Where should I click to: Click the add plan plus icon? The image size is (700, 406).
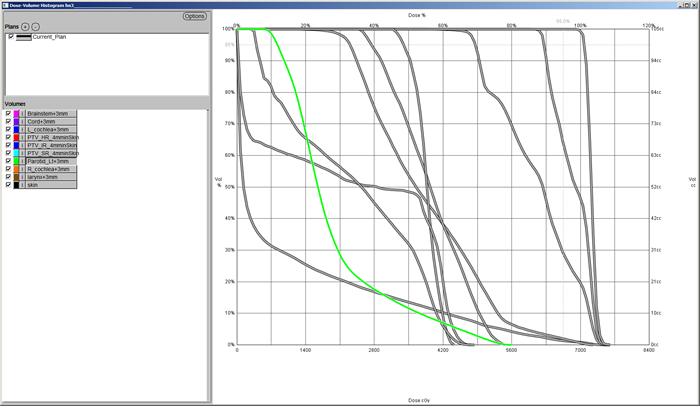[27, 26]
